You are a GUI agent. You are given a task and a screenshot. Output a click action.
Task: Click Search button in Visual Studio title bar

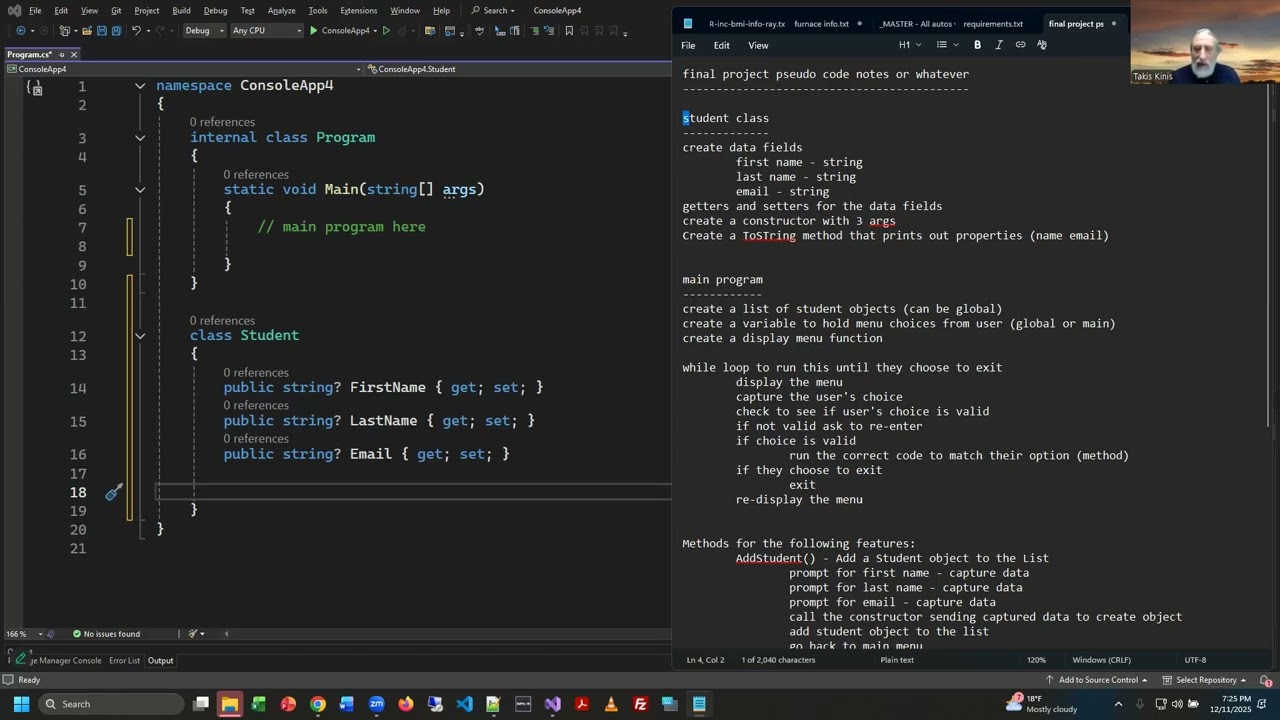(x=493, y=10)
